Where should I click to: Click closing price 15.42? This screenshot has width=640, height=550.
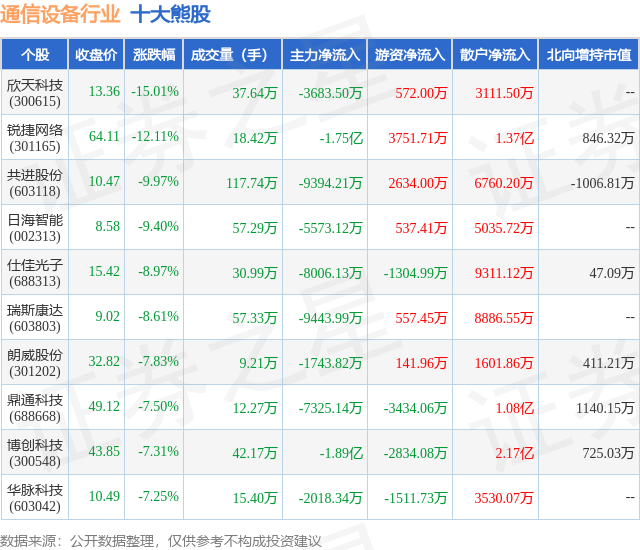pyautogui.click(x=104, y=271)
